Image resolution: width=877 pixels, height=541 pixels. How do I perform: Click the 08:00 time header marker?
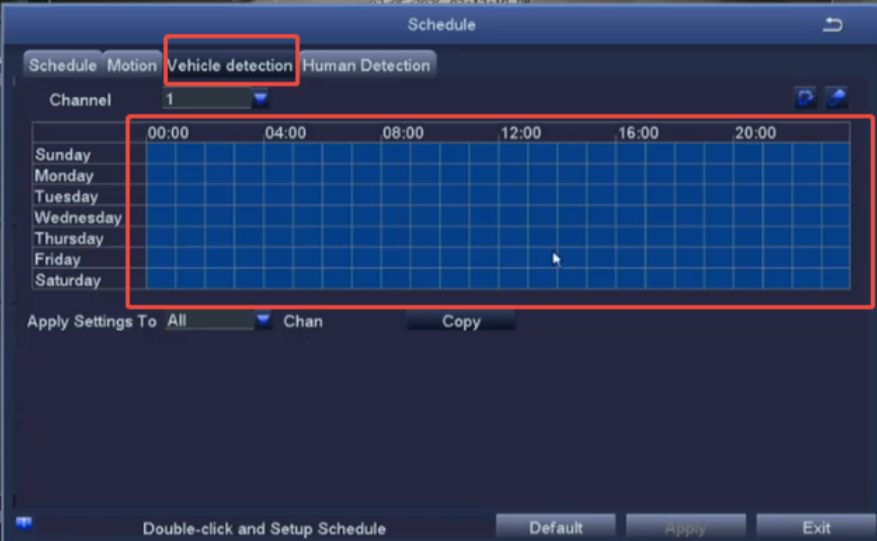pyautogui.click(x=403, y=133)
